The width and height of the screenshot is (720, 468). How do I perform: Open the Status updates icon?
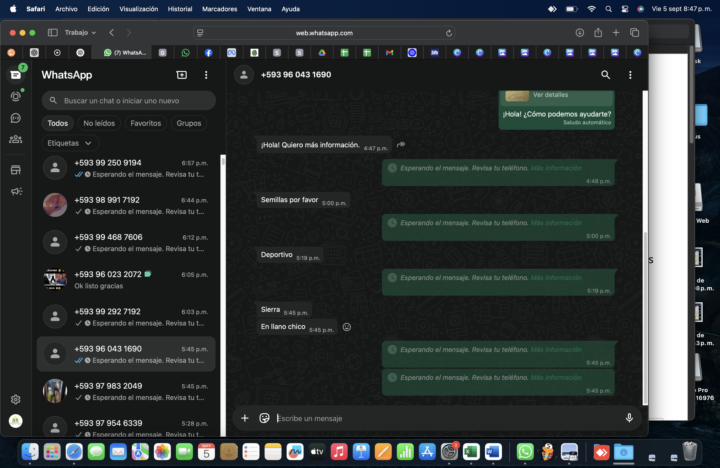tap(16, 96)
